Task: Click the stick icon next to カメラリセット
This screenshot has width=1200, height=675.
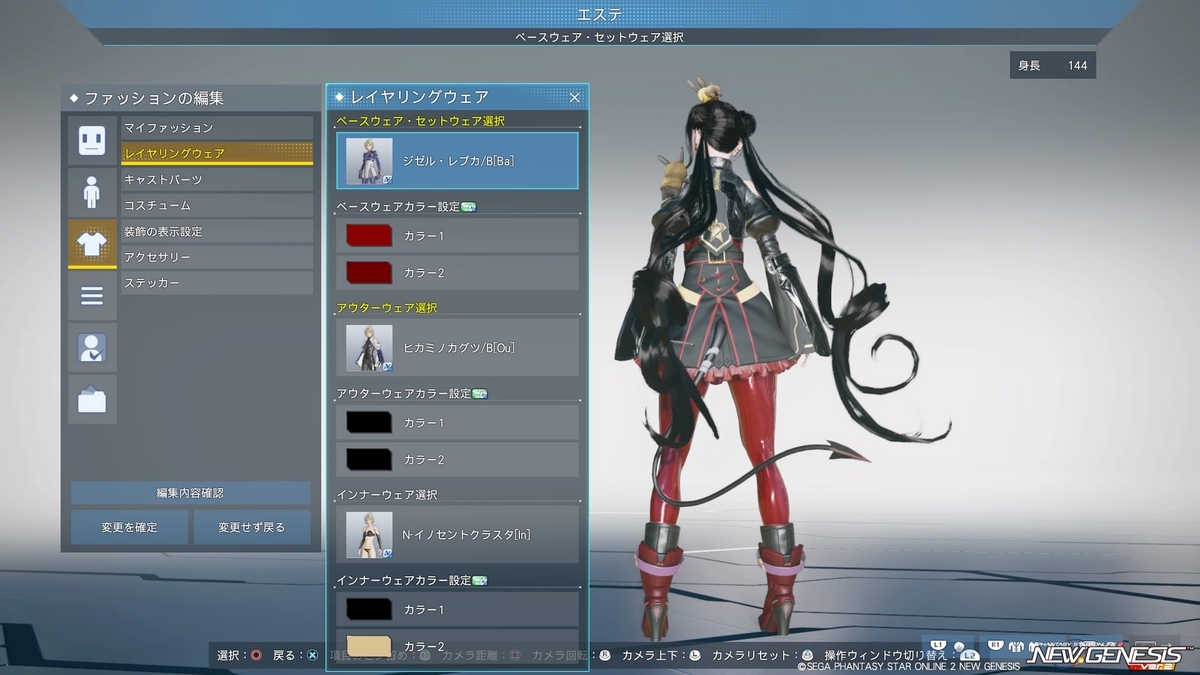Action: pos(806,655)
